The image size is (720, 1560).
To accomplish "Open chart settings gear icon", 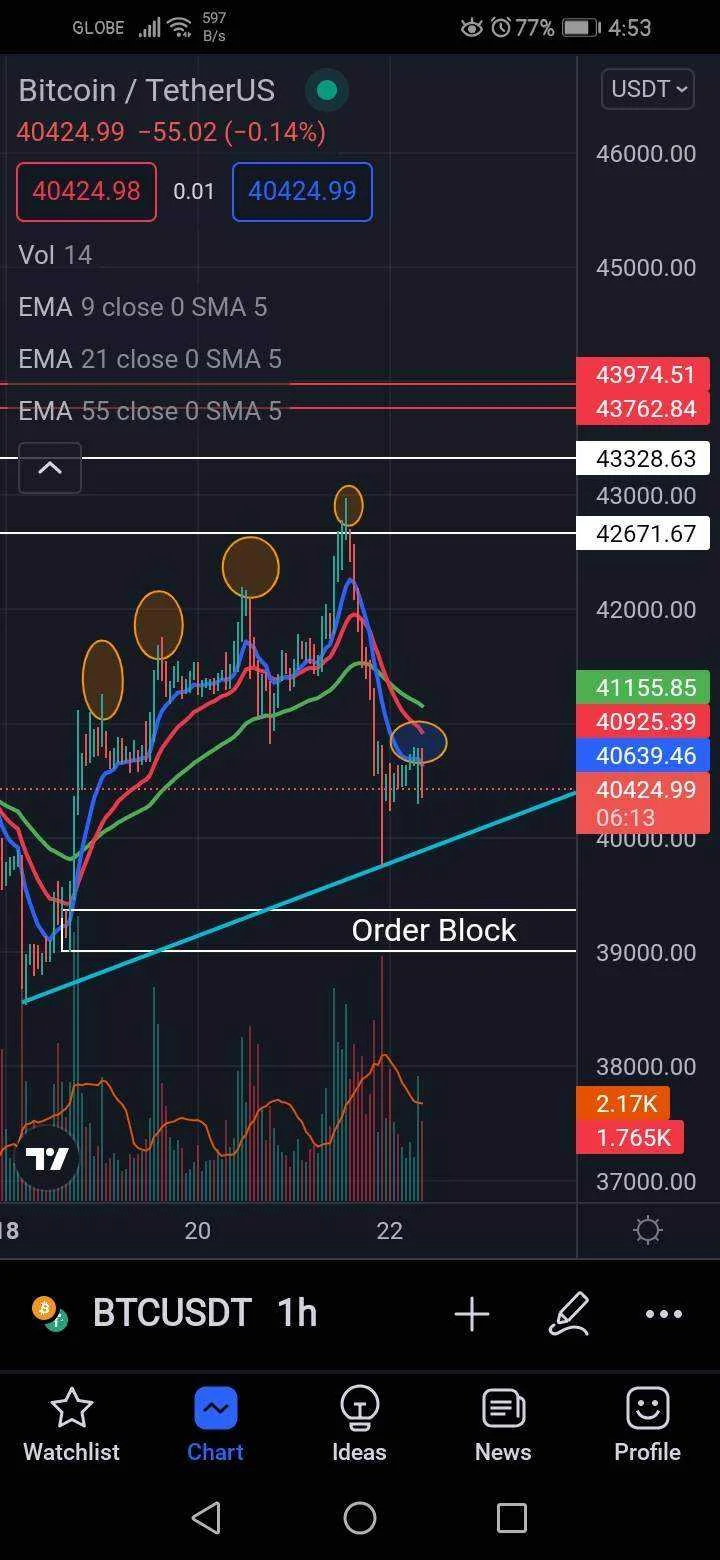I will tap(648, 1230).
